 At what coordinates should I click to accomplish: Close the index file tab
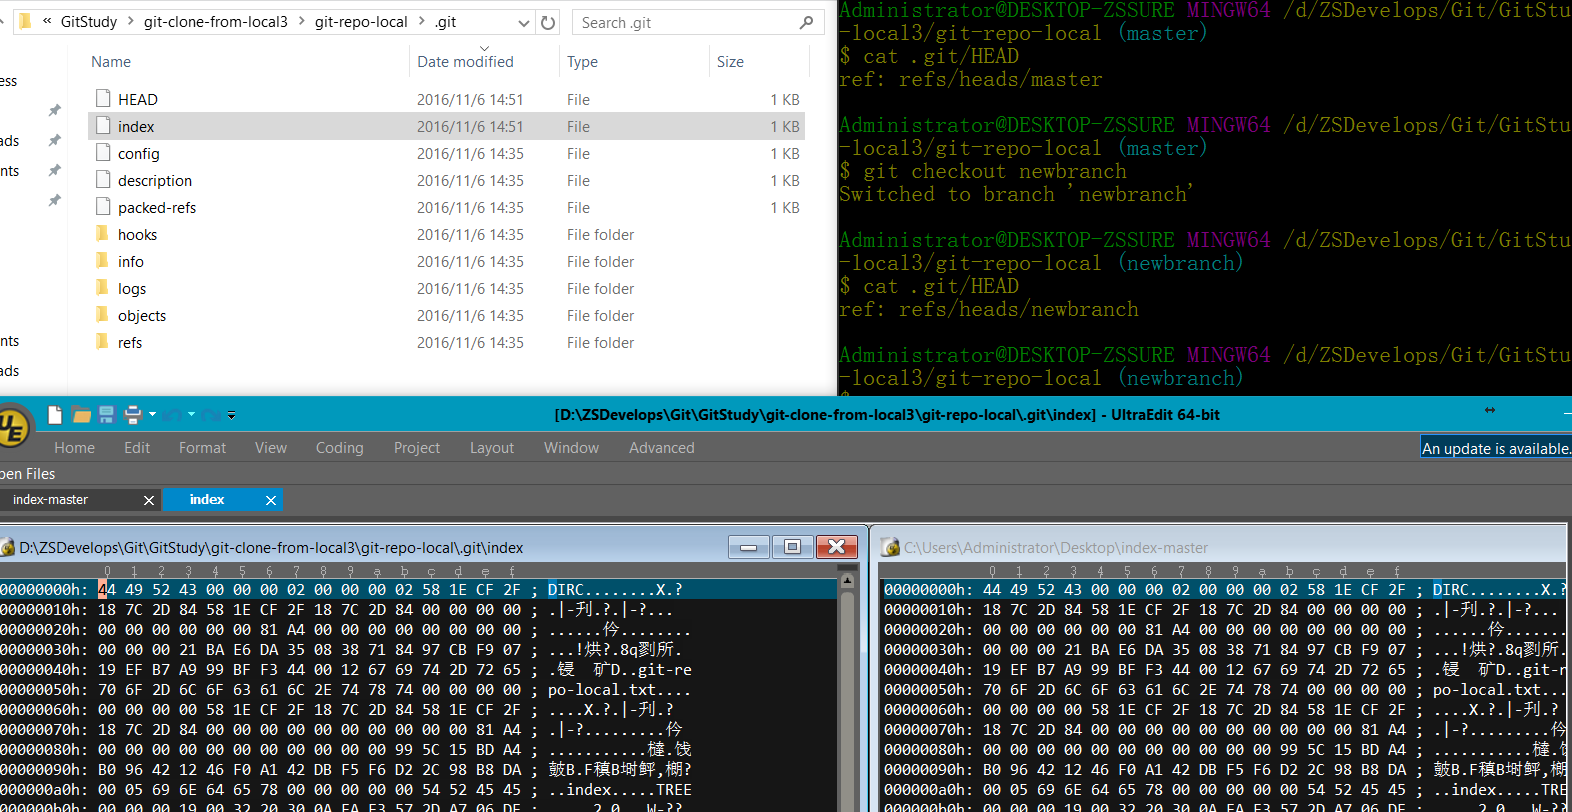click(271, 500)
